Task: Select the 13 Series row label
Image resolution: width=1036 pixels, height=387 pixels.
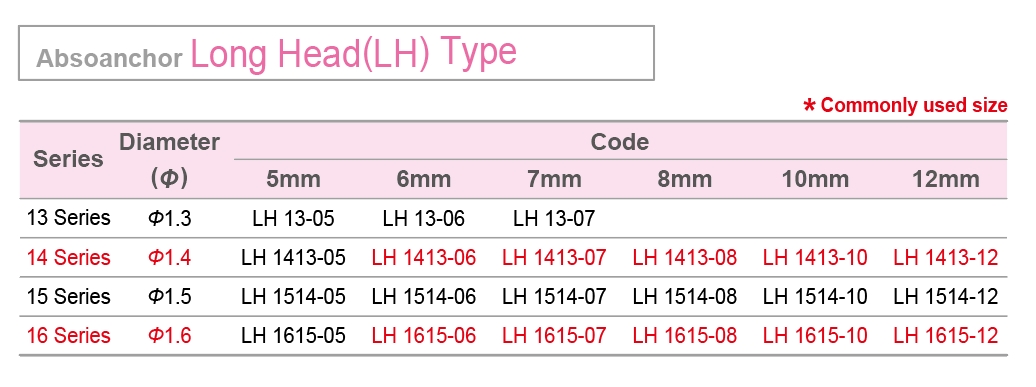Action: click(x=68, y=218)
